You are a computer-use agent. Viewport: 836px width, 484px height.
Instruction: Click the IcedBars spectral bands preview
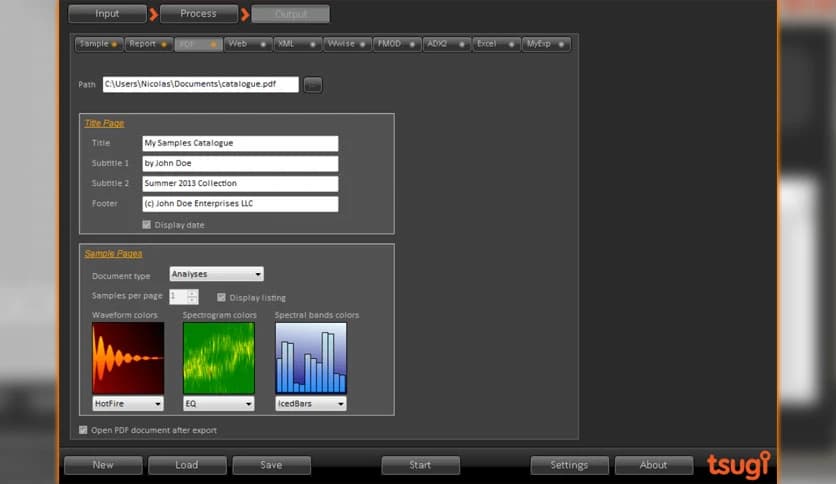click(311, 358)
